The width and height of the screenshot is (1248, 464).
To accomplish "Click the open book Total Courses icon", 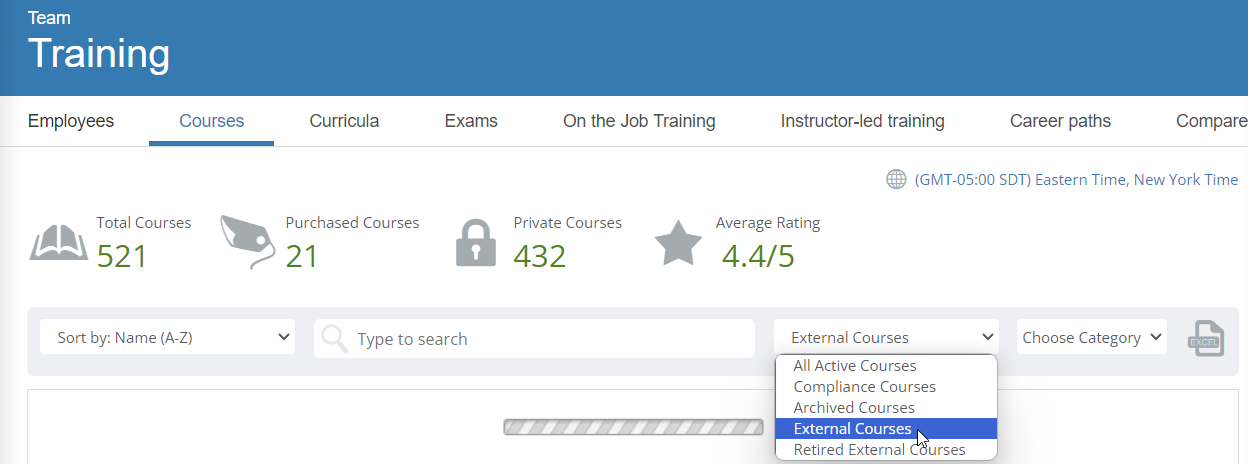I will 59,243.
